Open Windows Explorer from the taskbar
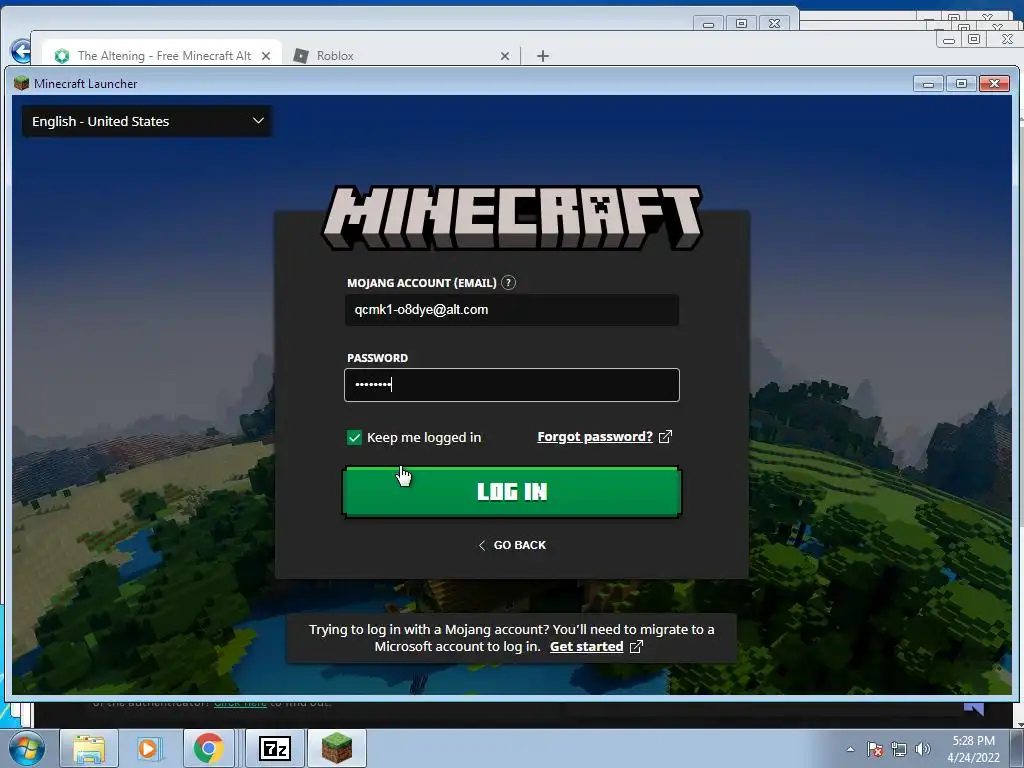 89,748
